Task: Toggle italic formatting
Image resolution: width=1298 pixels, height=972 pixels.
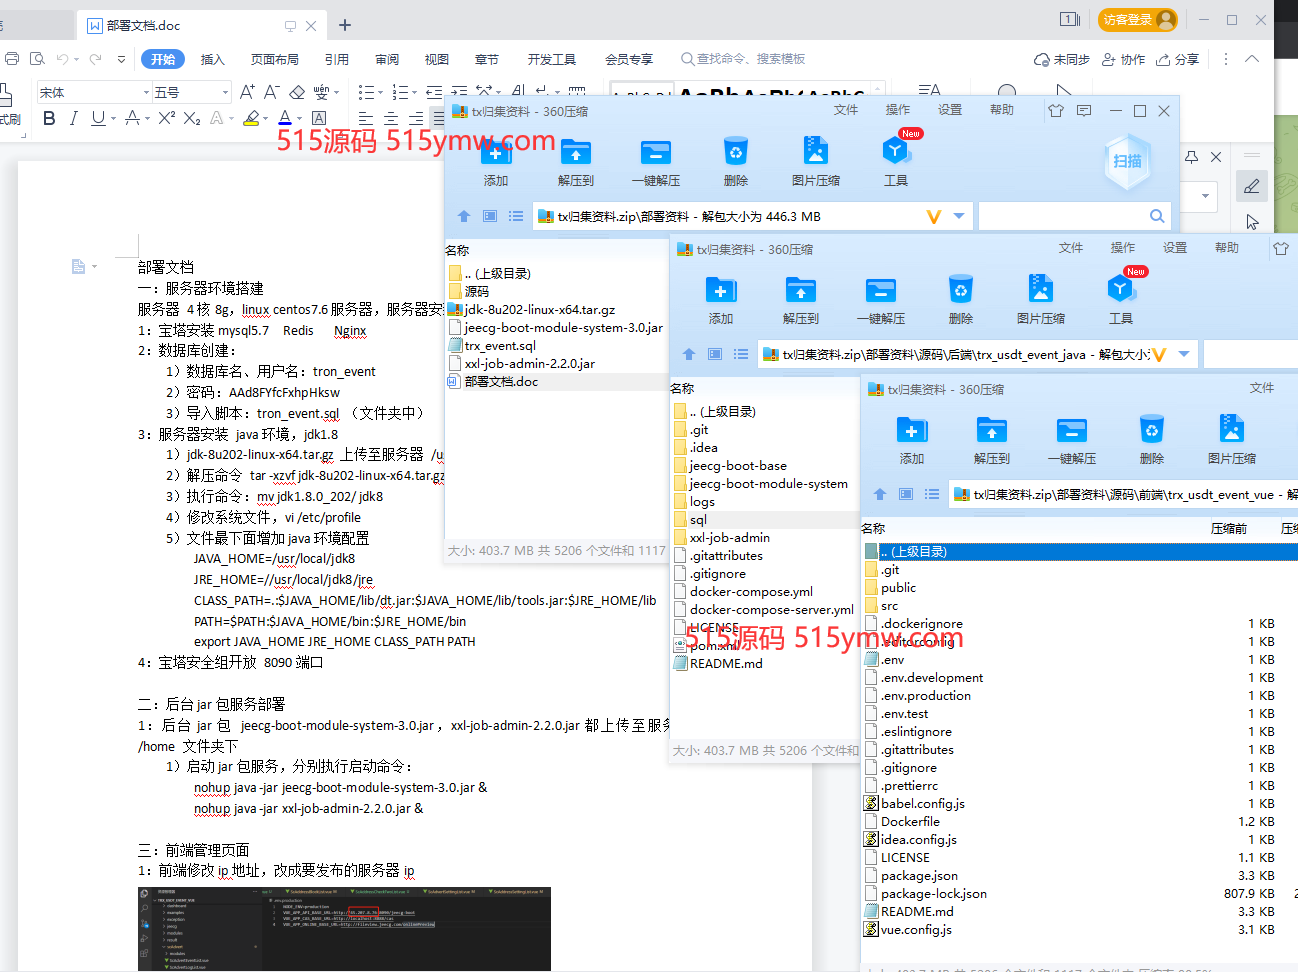Action: coord(73,118)
